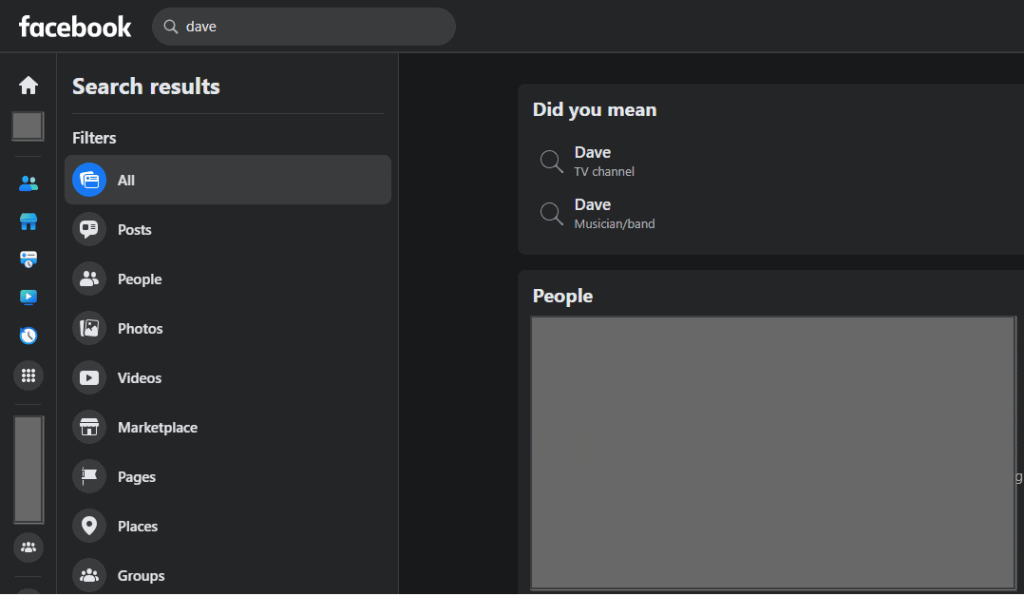
Task: Click the Home icon in the left sidebar
Action: 28,85
